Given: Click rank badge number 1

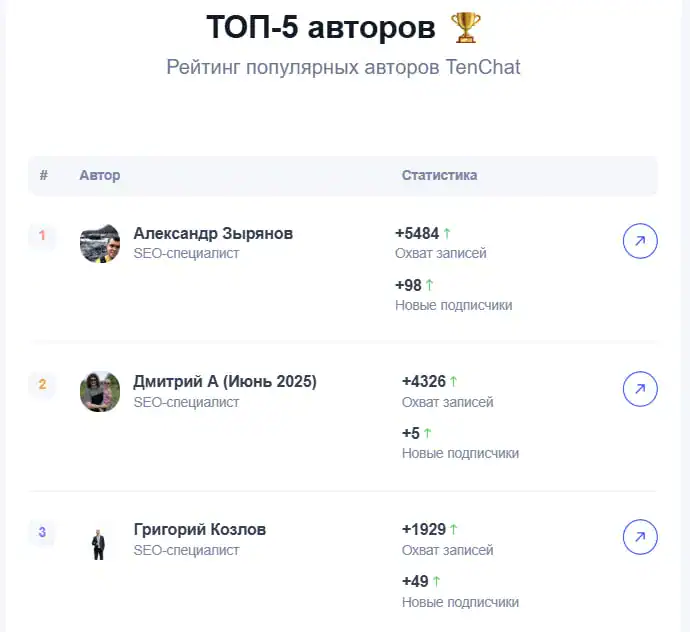Looking at the screenshot, I should (x=42, y=236).
